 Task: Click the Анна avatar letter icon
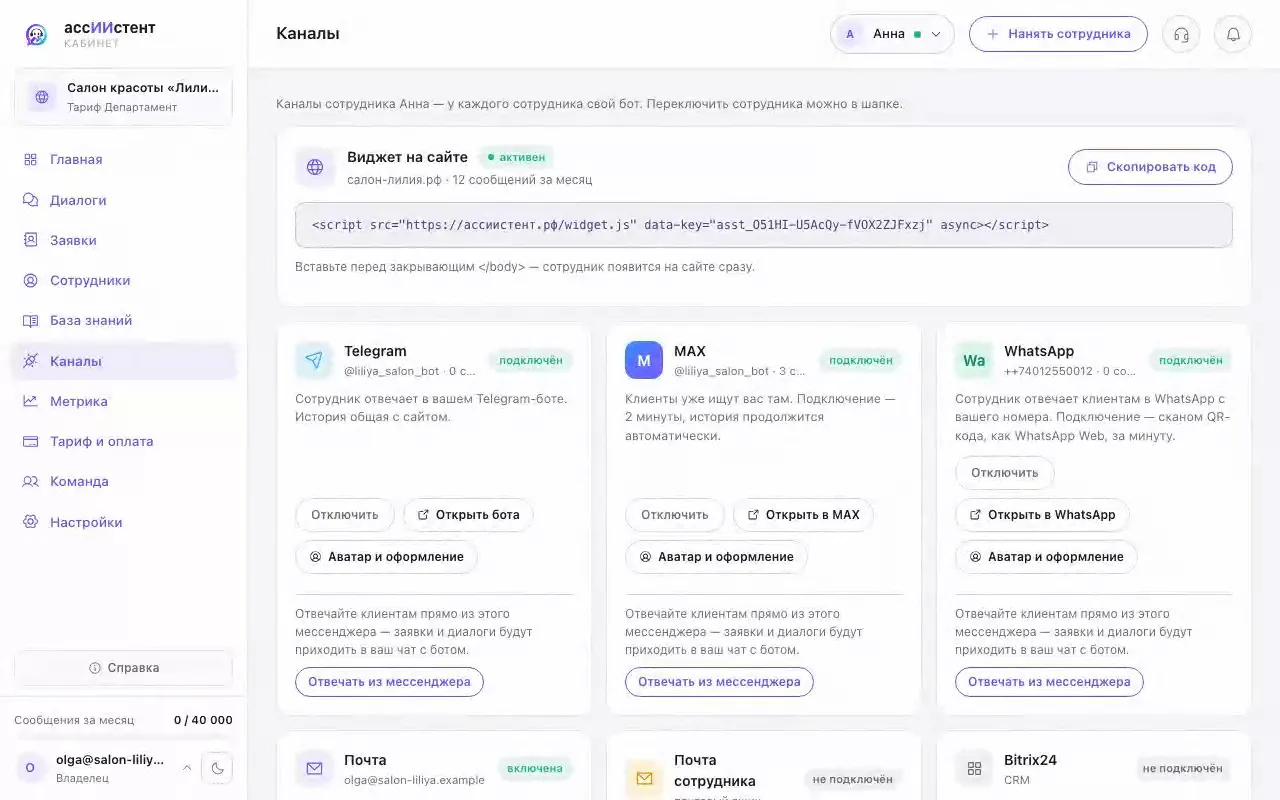tap(850, 34)
